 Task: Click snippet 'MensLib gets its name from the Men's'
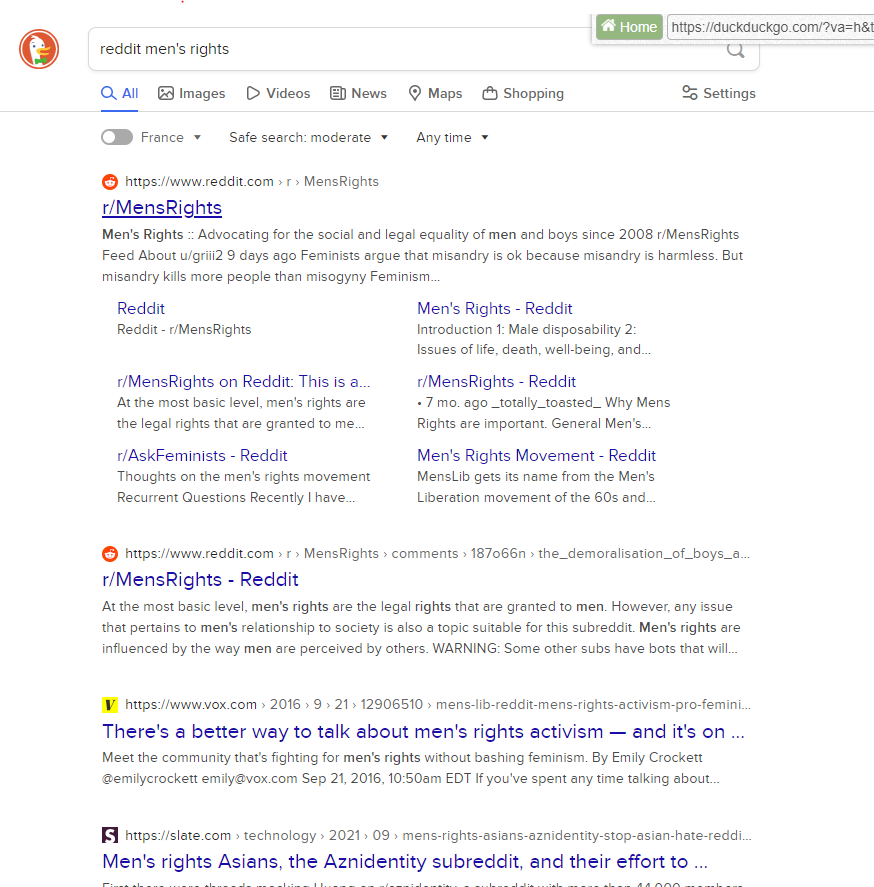point(536,476)
